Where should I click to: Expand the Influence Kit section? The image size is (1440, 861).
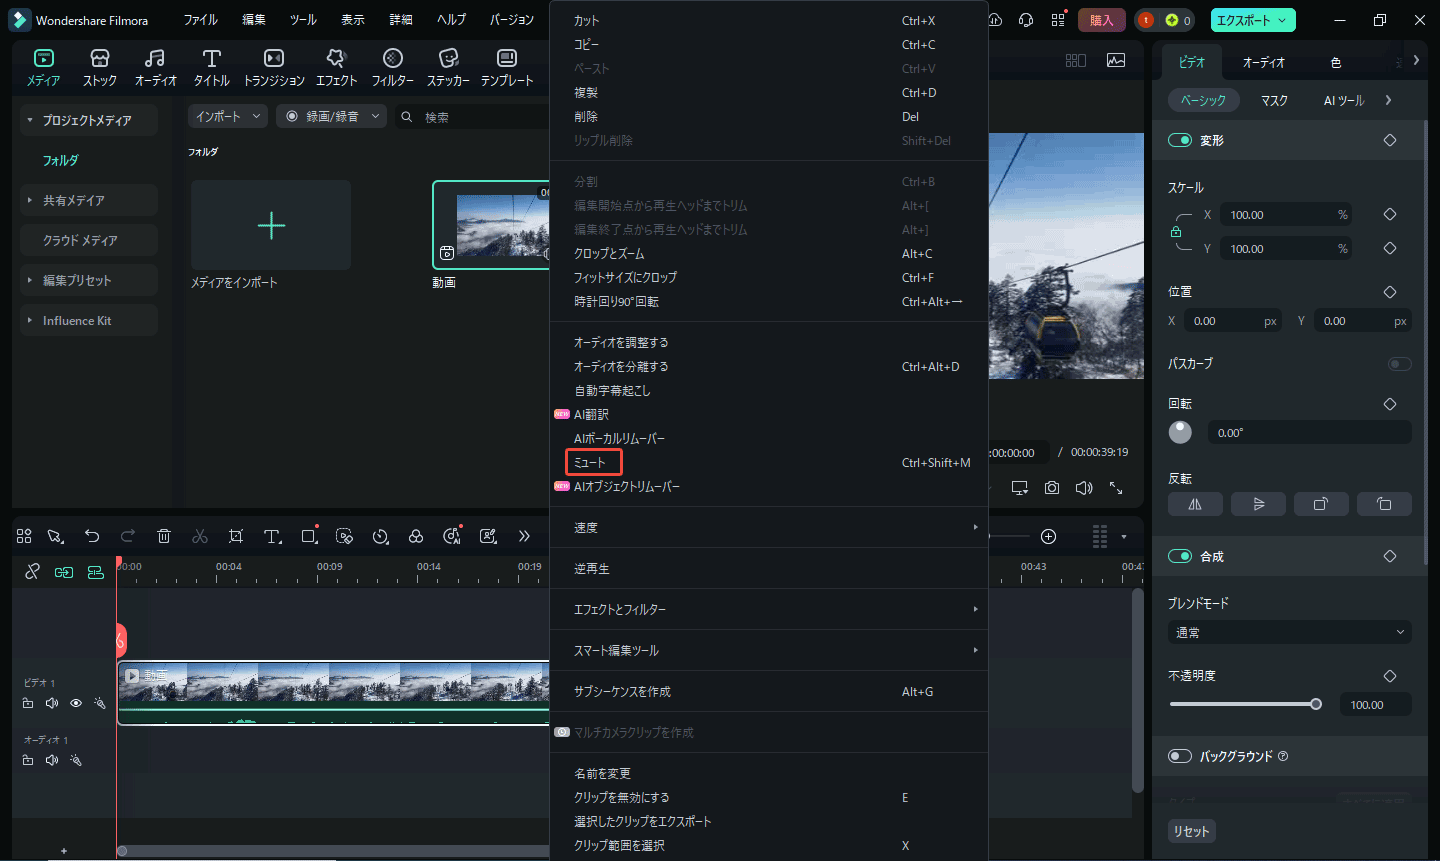pyautogui.click(x=30, y=320)
